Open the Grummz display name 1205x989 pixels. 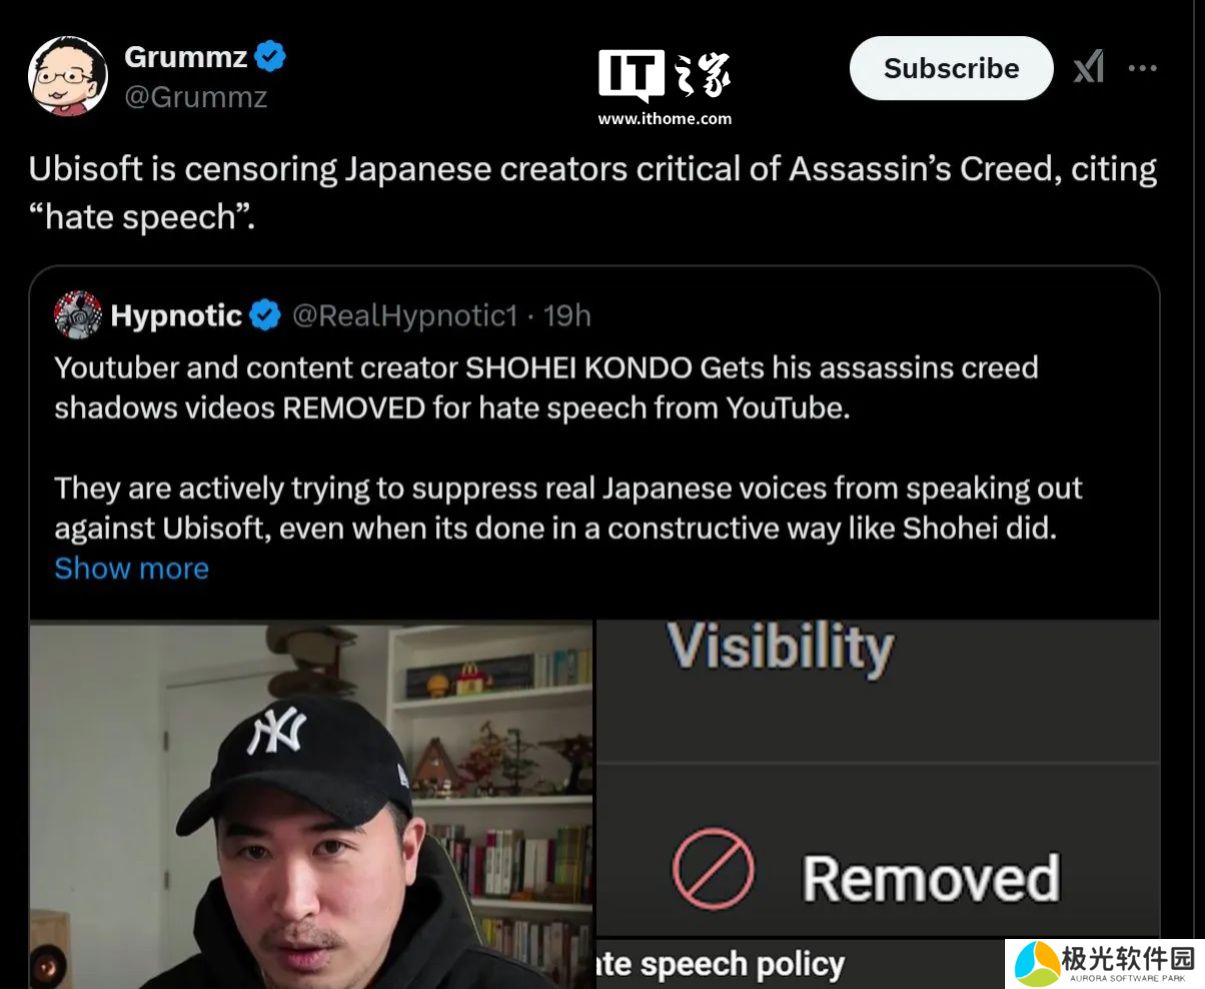click(x=186, y=57)
